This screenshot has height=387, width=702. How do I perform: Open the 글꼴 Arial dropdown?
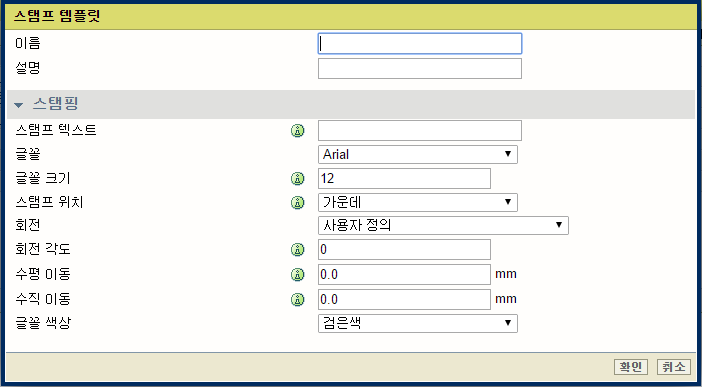418,154
